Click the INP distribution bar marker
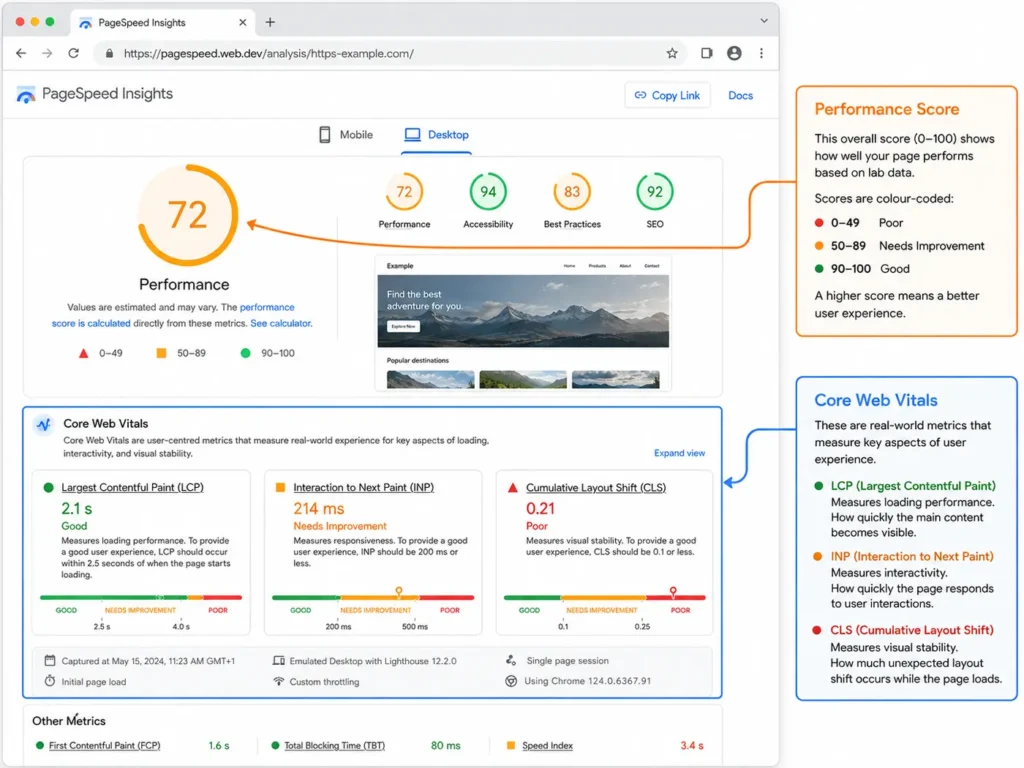This screenshot has height=768, width=1024. pyautogui.click(x=398, y=592)
